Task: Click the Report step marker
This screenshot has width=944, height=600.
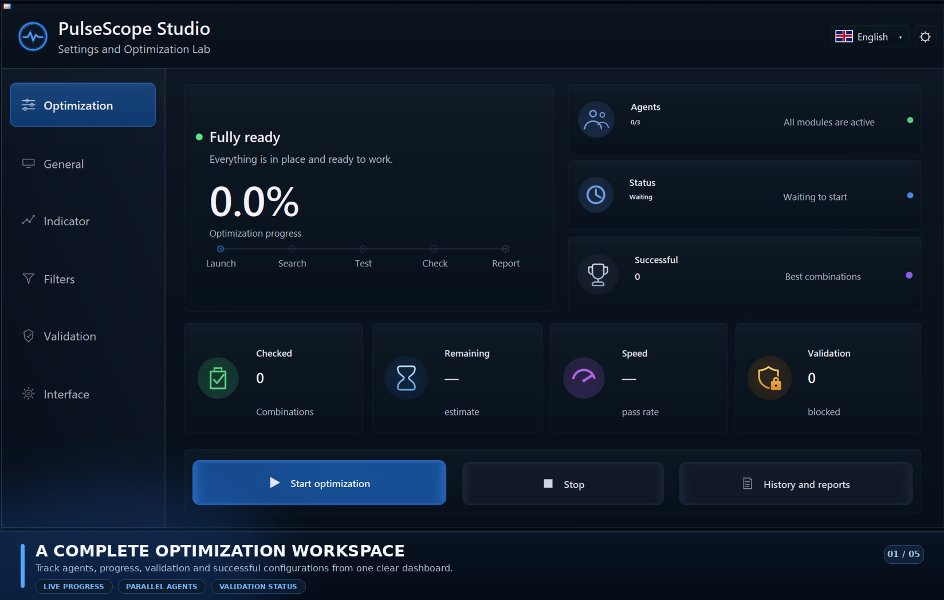Action: click(505, 249)
